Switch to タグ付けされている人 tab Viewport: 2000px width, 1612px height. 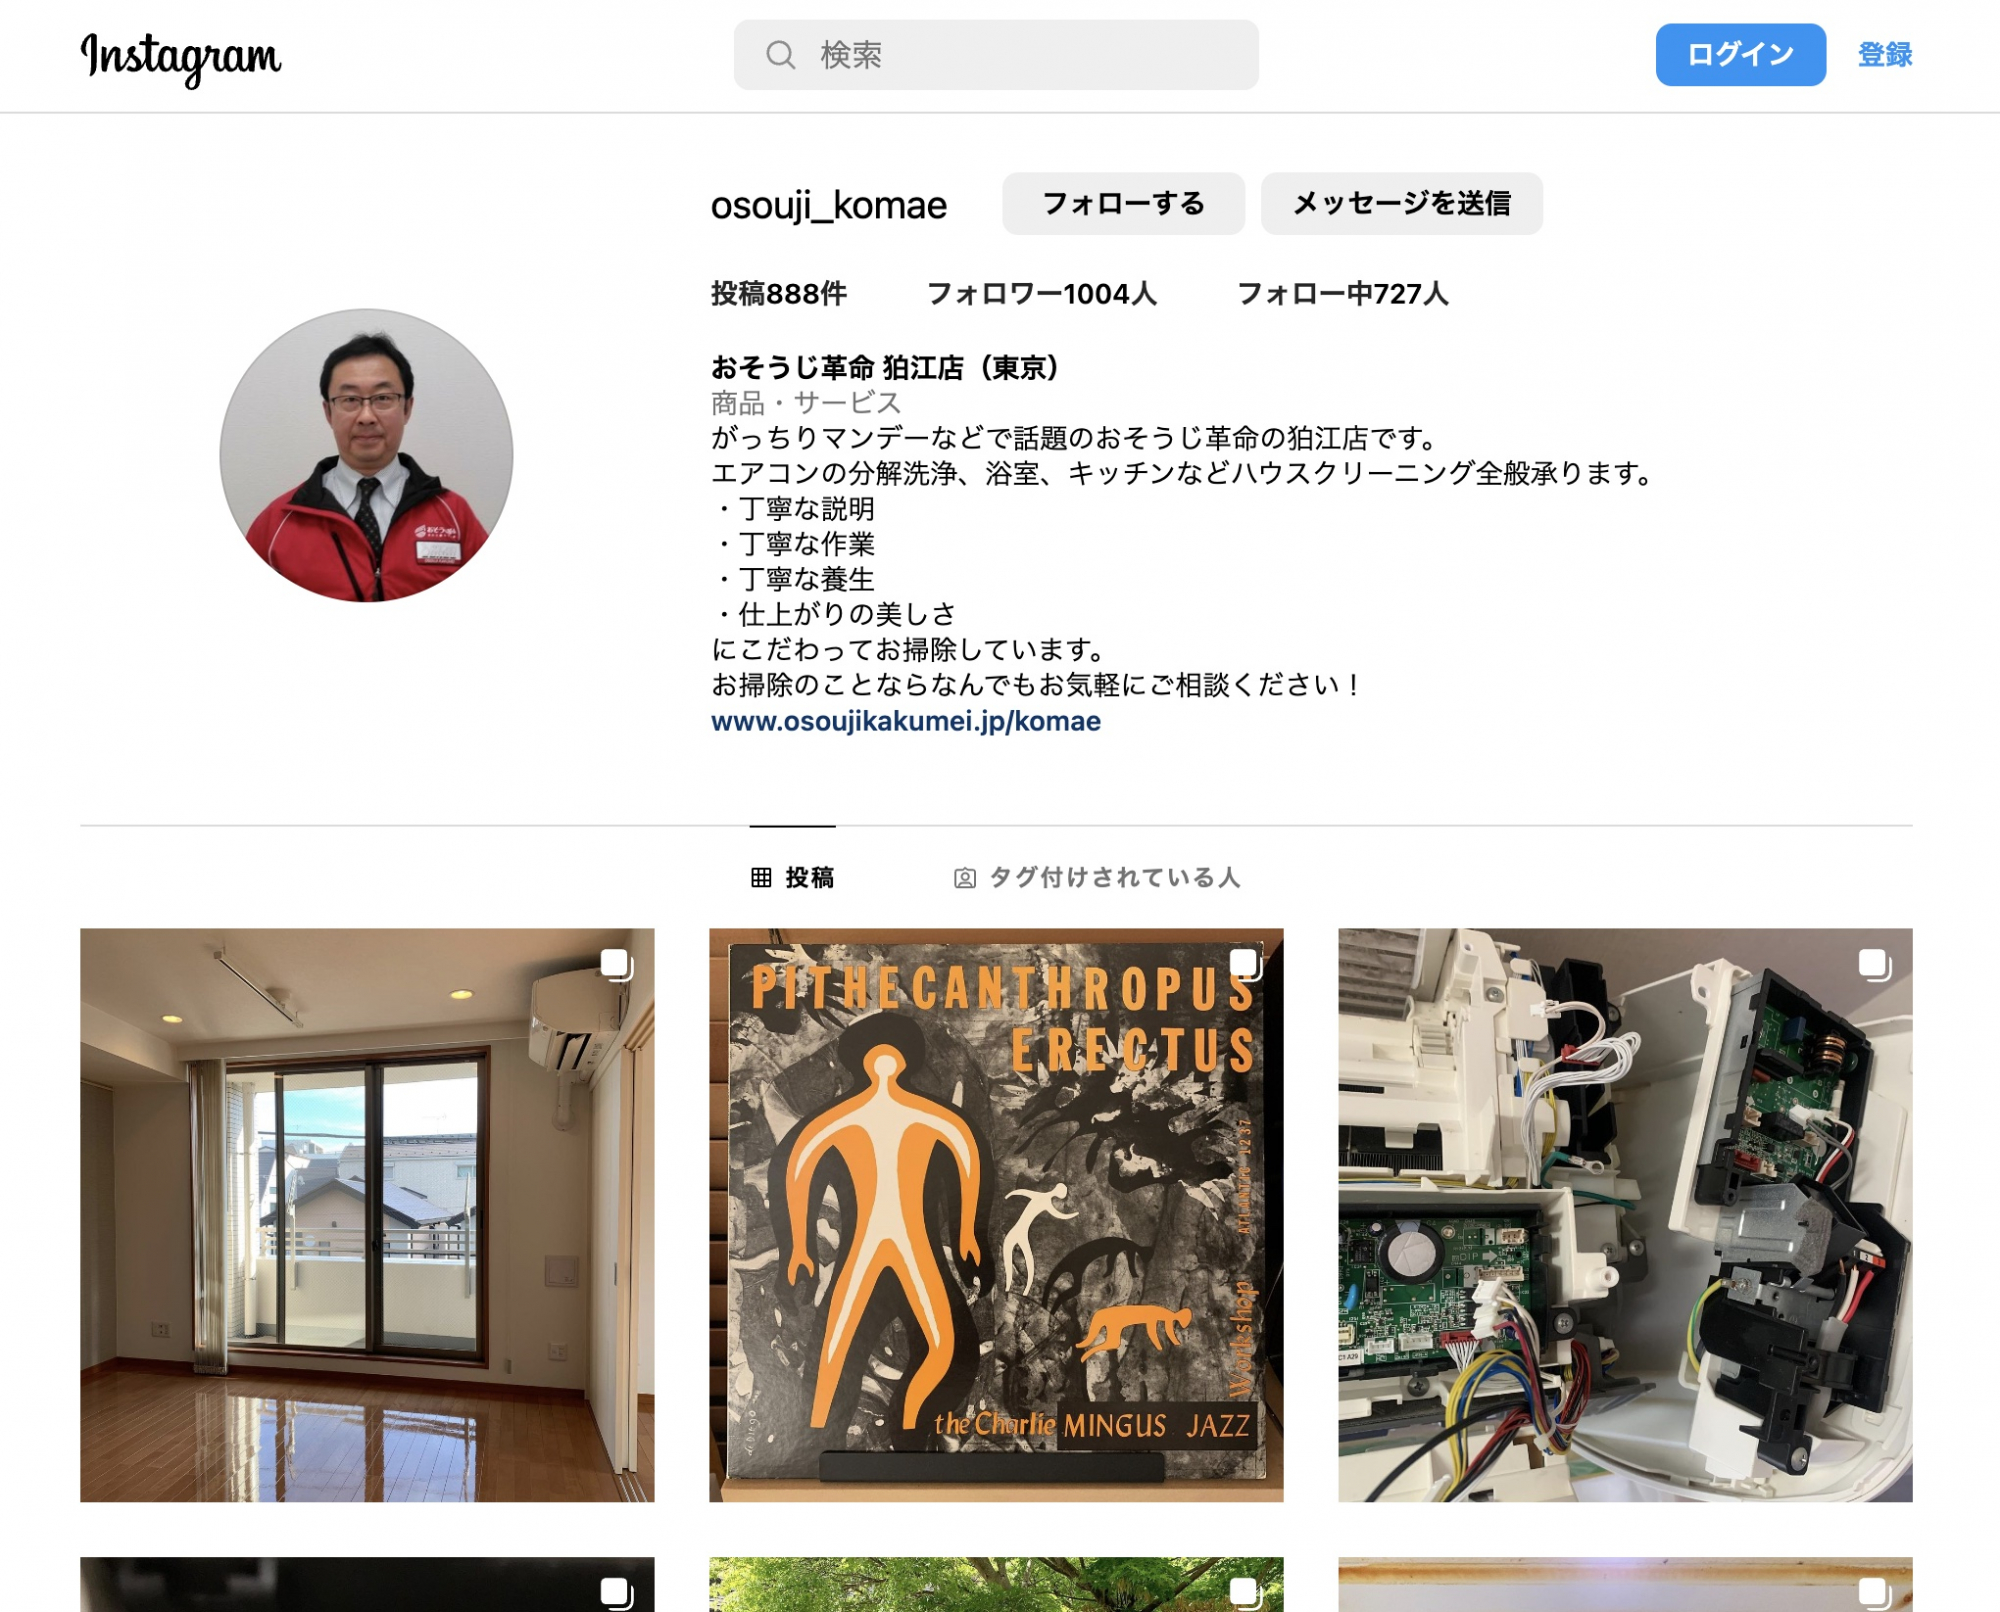(x=1114, y=878)
